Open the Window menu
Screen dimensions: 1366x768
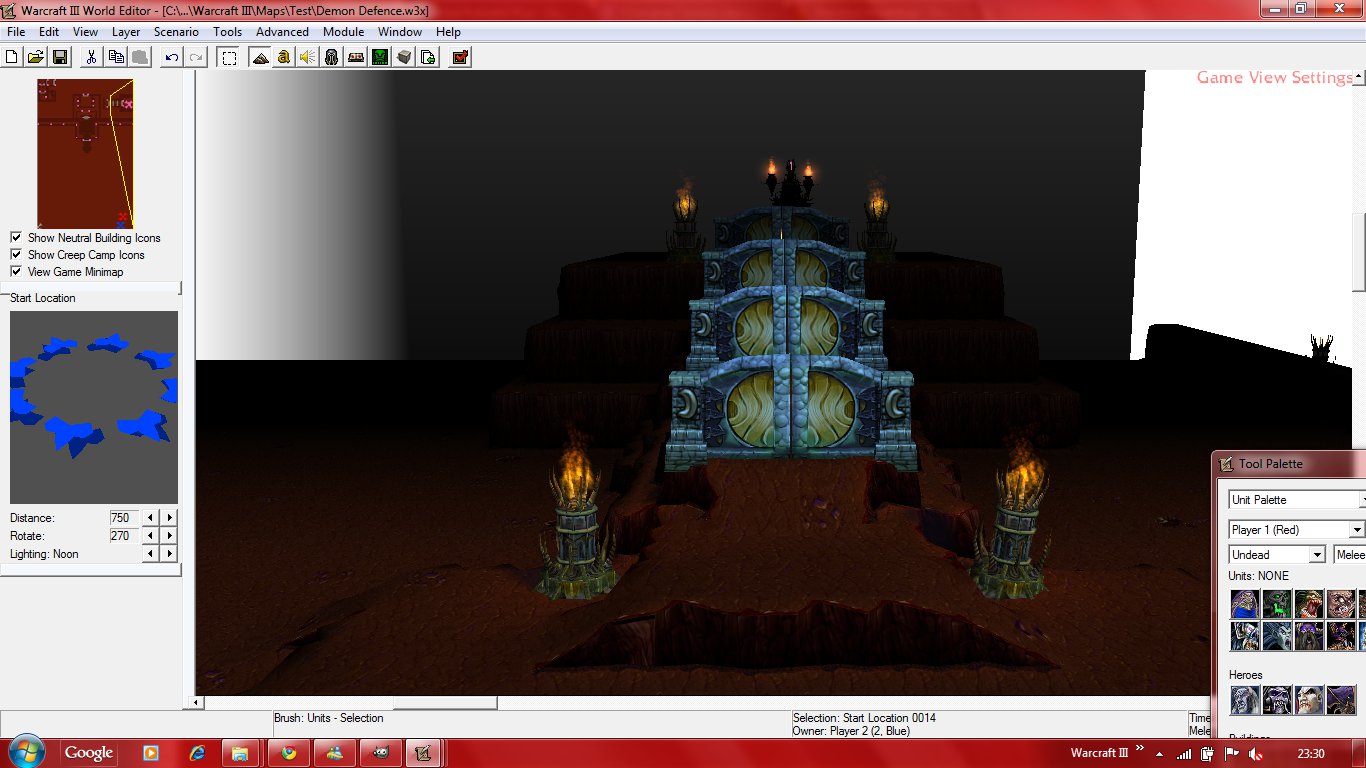[400, 32]
